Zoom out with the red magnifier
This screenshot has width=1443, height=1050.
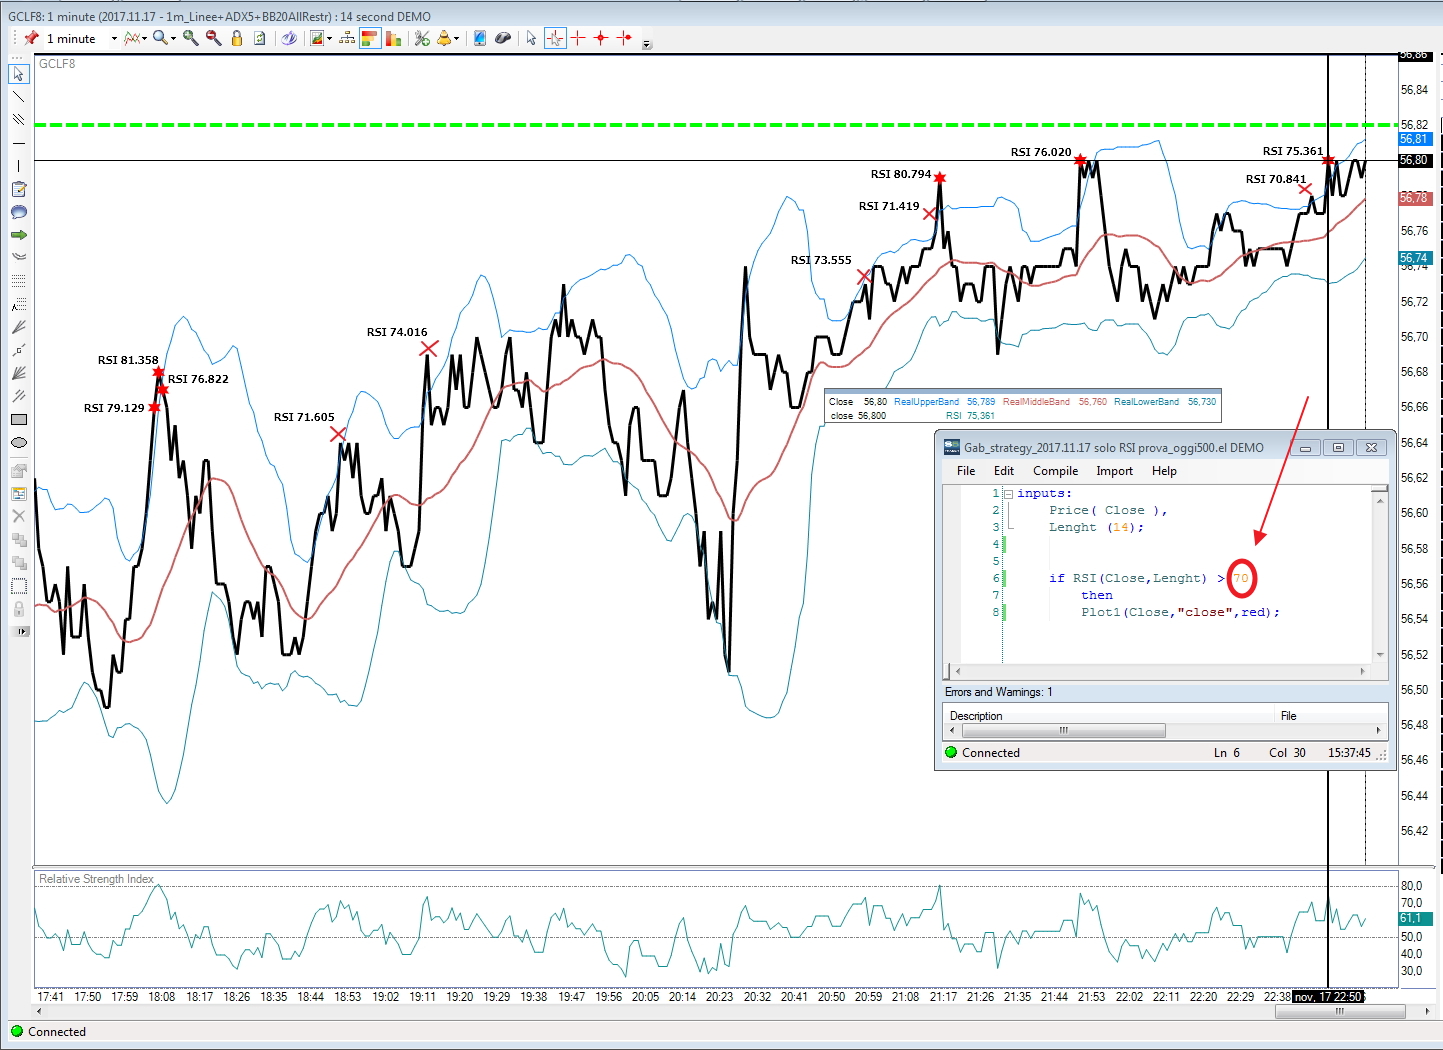[x=213, y=38]
